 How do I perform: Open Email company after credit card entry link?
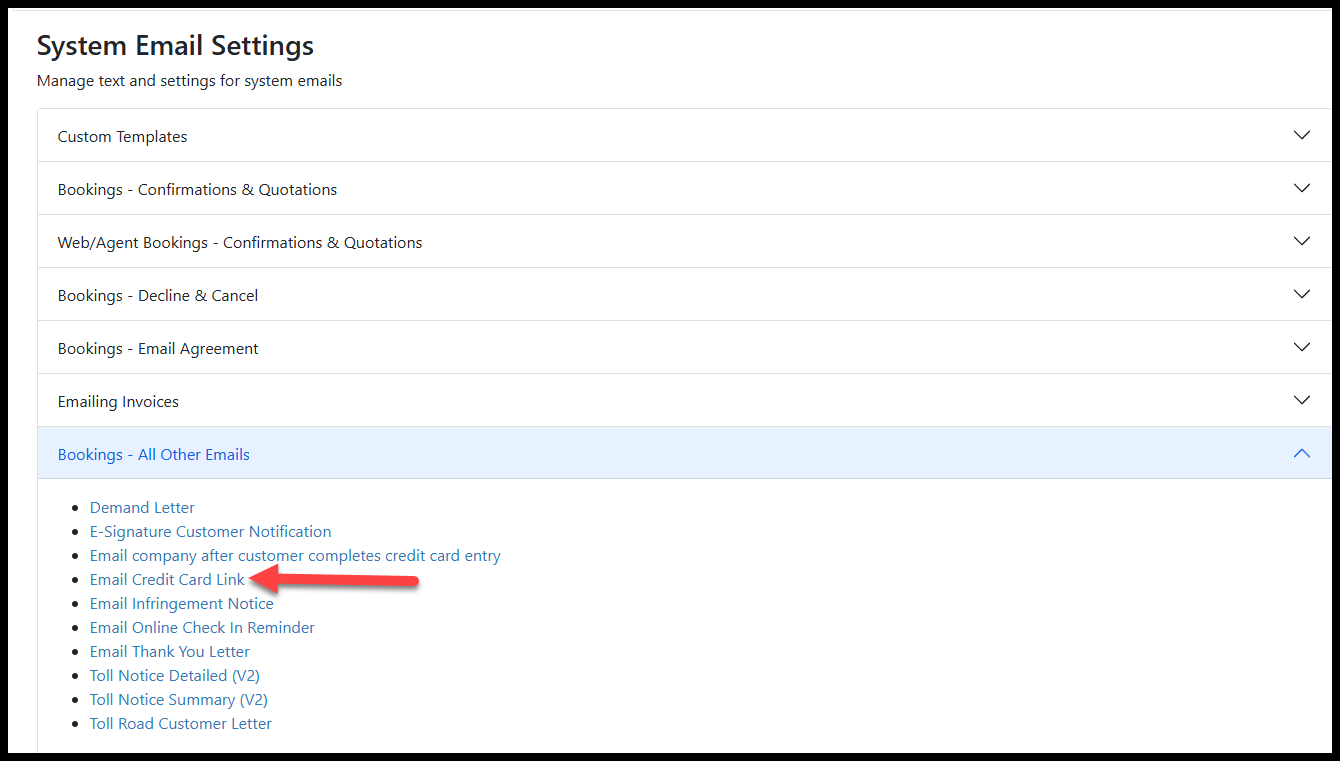pos(295,556)
